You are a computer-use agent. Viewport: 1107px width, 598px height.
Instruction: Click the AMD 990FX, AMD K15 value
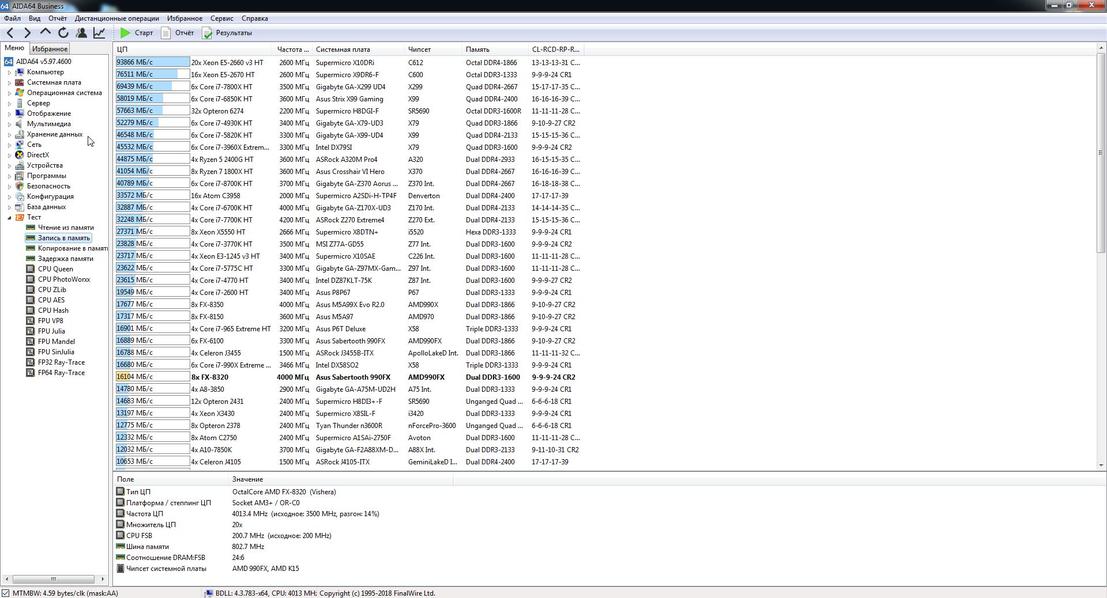(x=266, y=568)
